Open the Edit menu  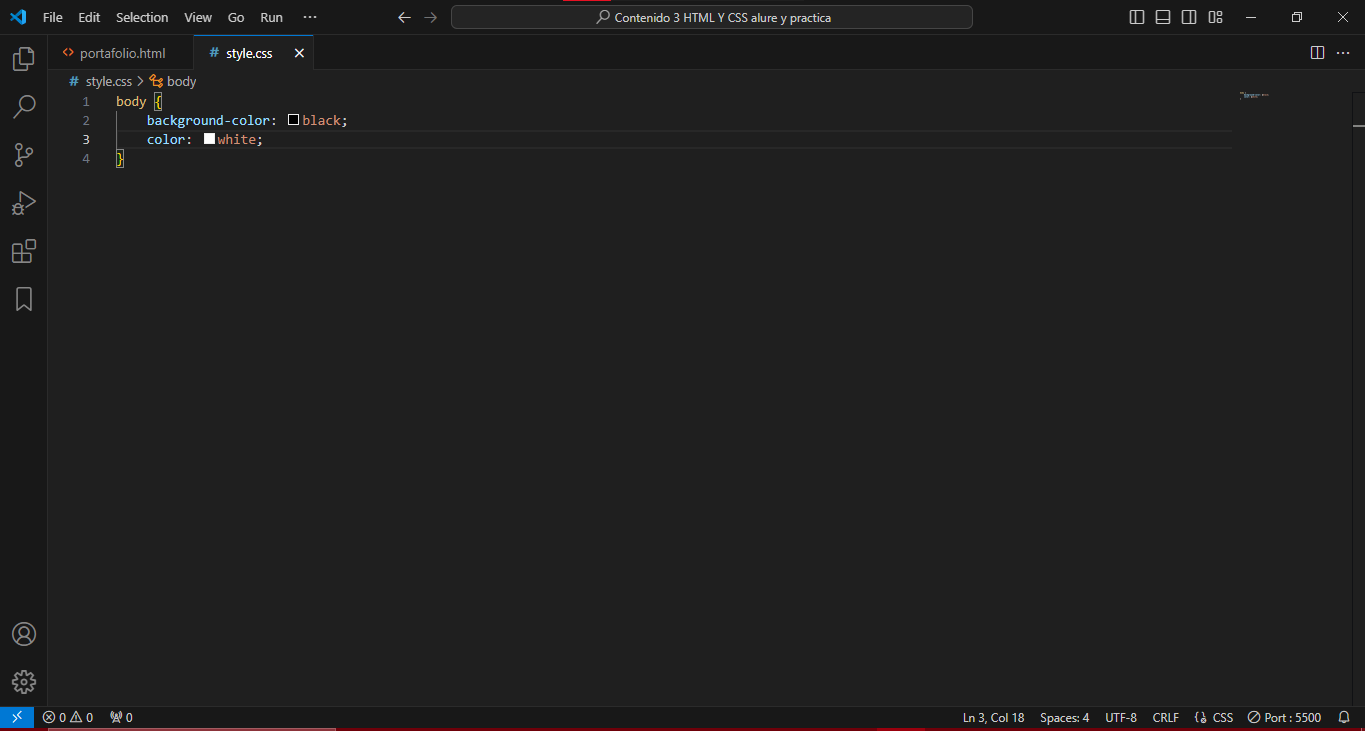click(89, 17)
